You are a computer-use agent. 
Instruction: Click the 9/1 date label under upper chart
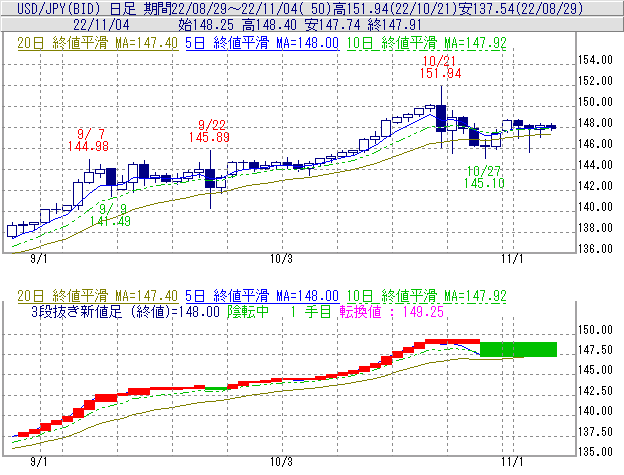(39, 259)
